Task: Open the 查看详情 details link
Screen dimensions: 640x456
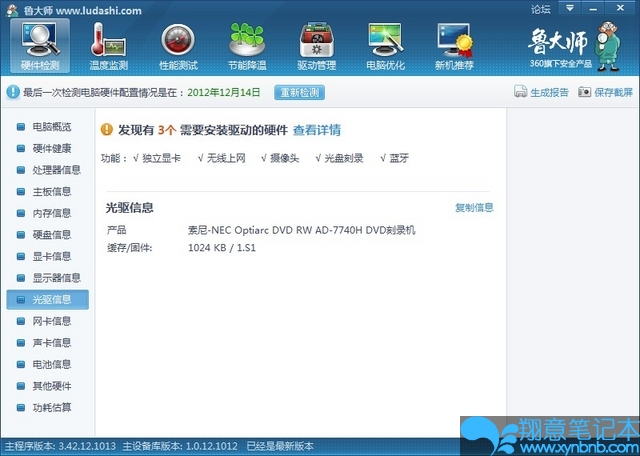Action: pos(317,130)
